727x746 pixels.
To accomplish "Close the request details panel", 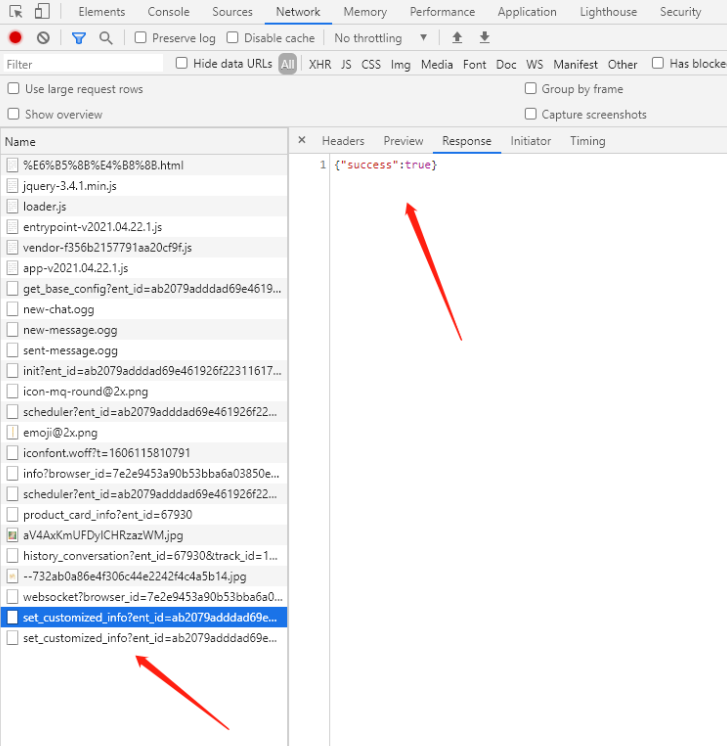I will (x=302, y=140).
